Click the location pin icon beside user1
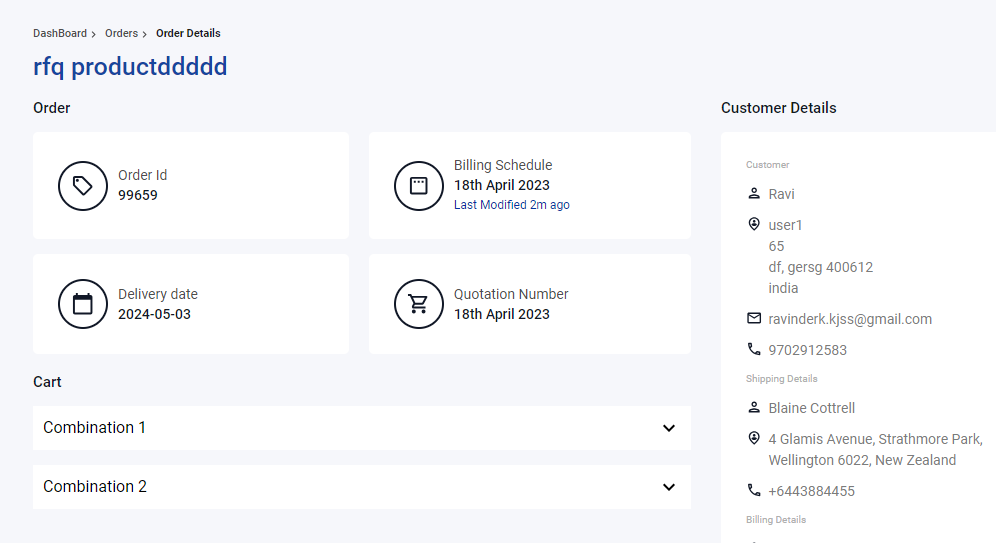 click(753, 224)
